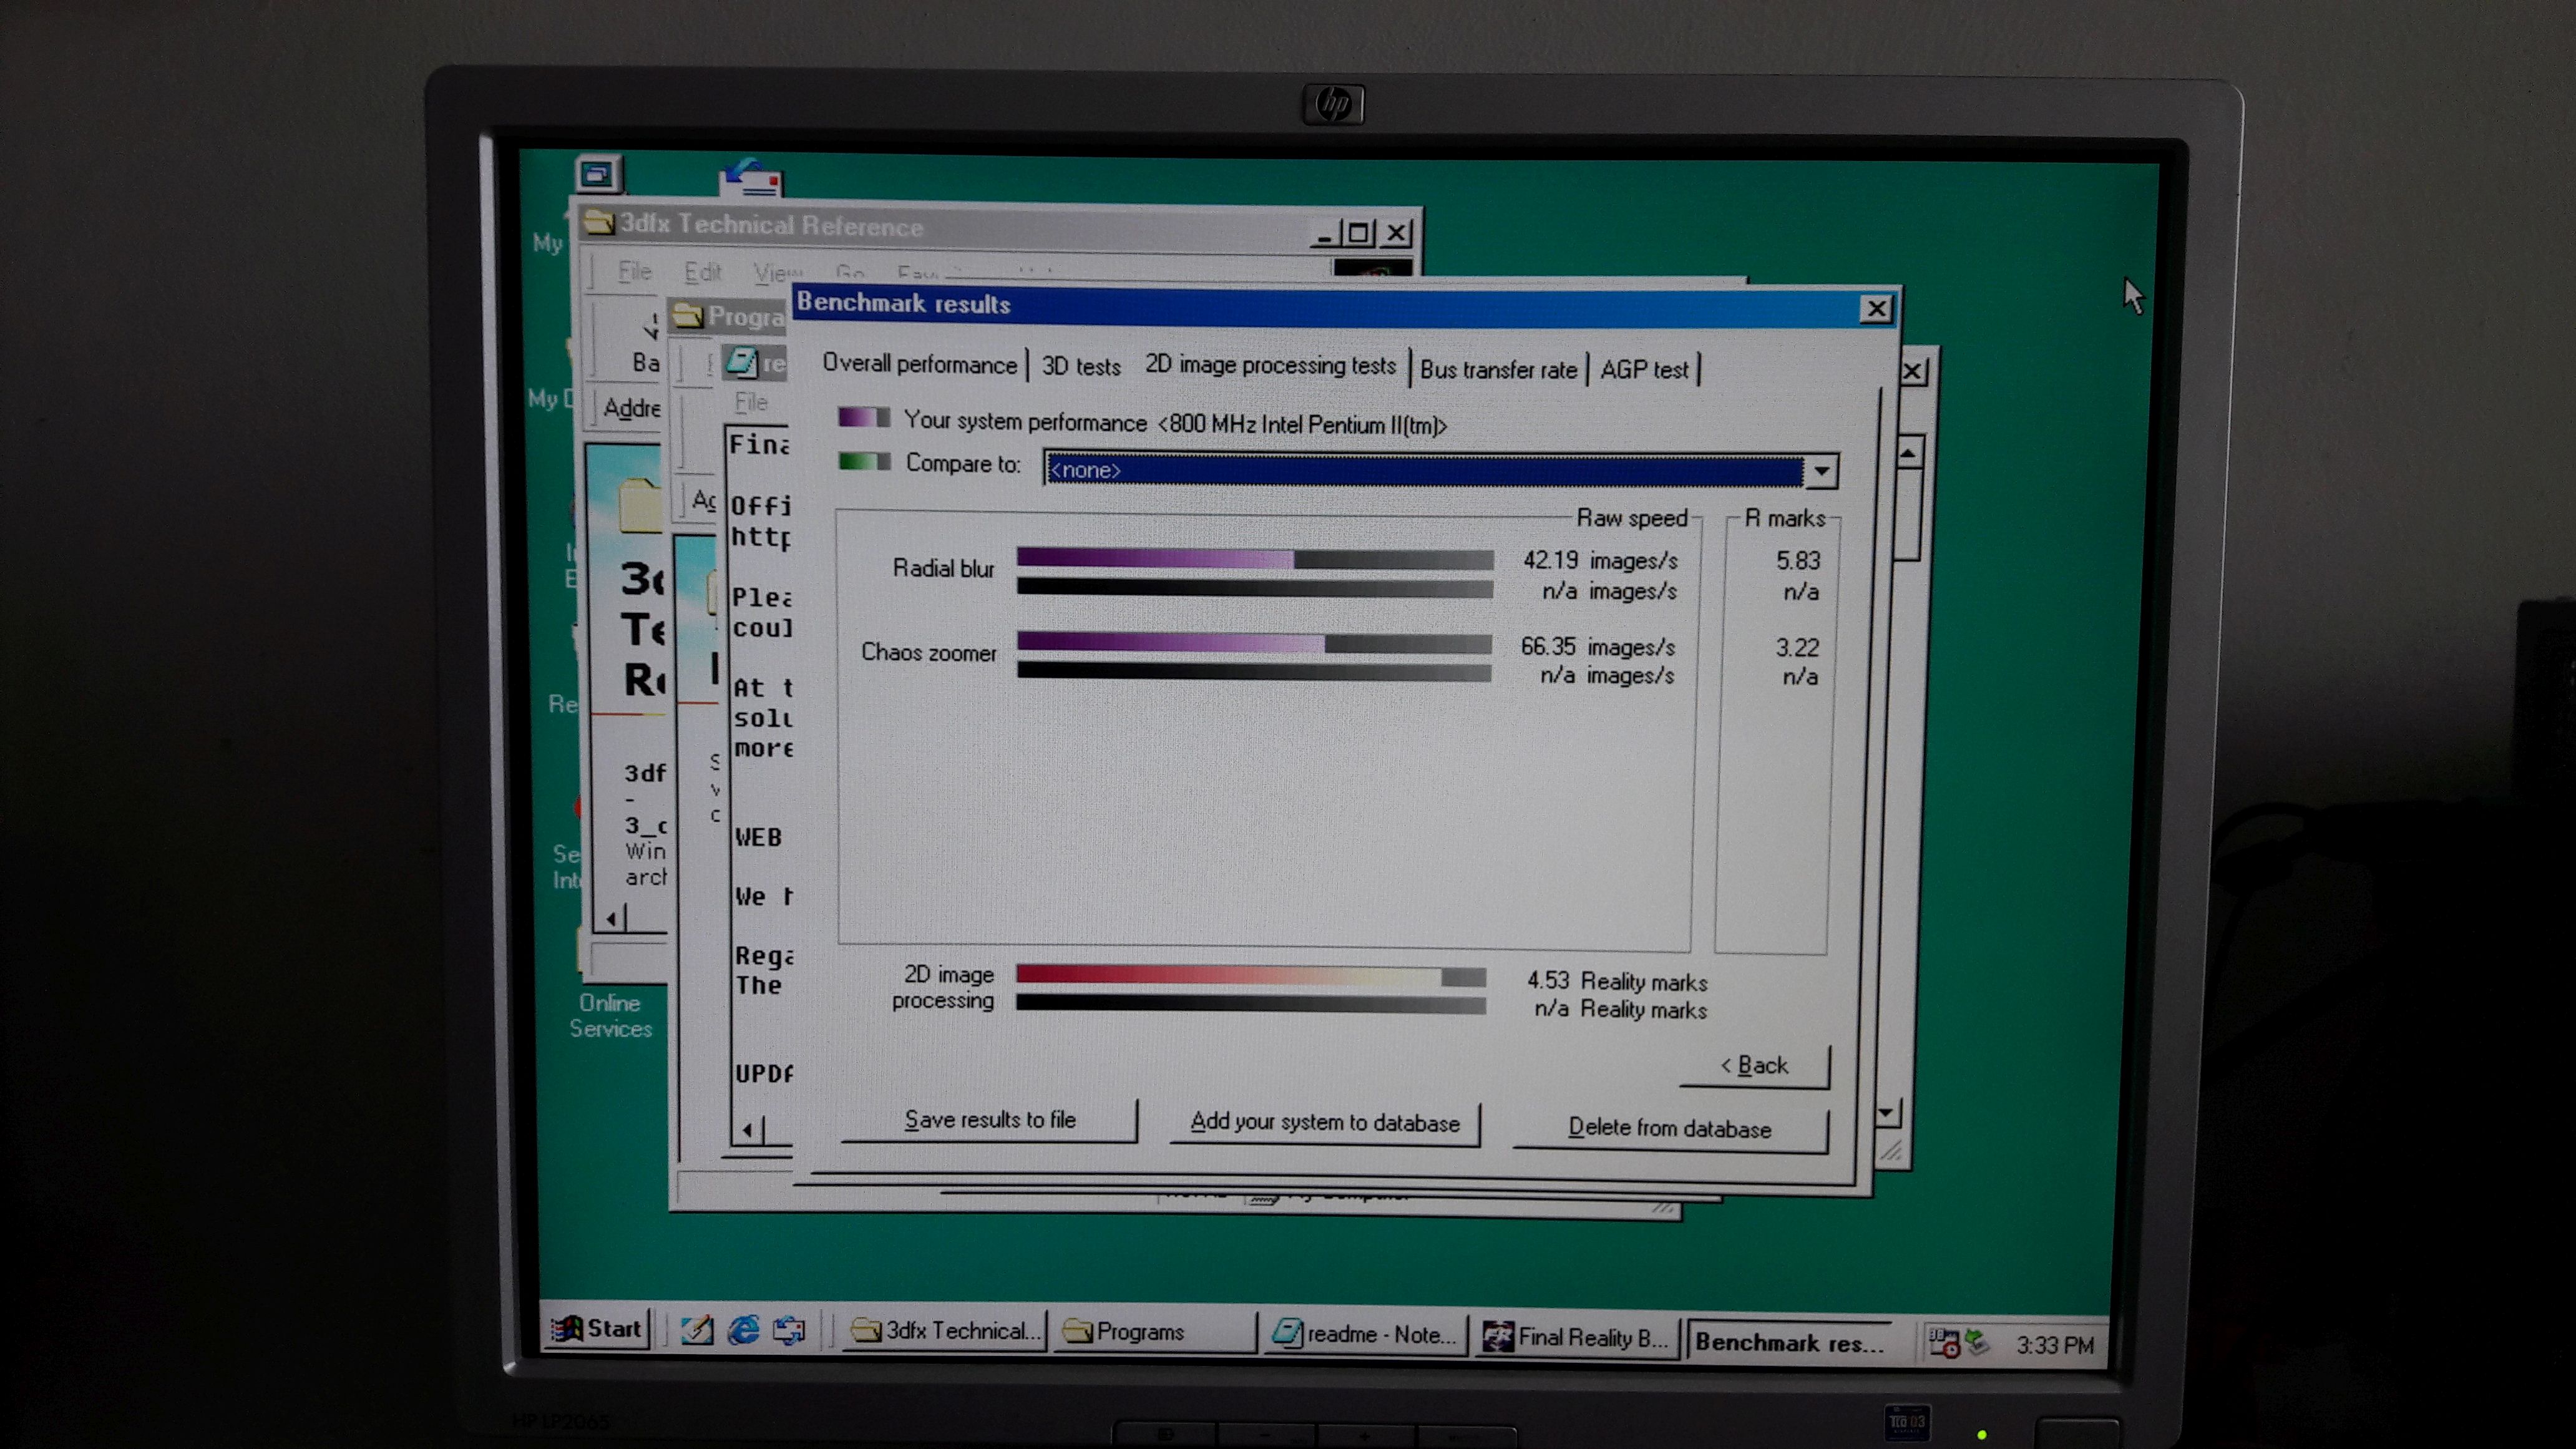Click folder icon in 3dfx Technical Reference title bar
Viewport: 2576px width, 1449px height.
pos(599,223)
